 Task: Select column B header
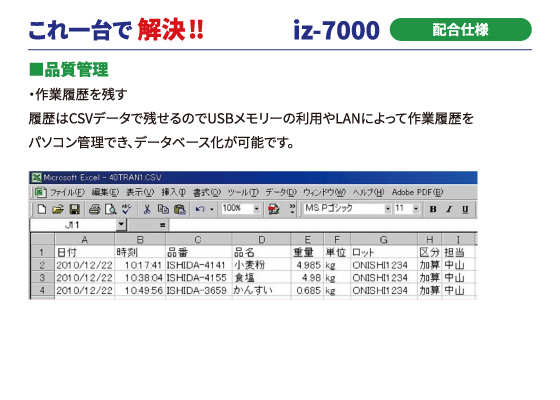pyautogui.click(x=140, y=239)
